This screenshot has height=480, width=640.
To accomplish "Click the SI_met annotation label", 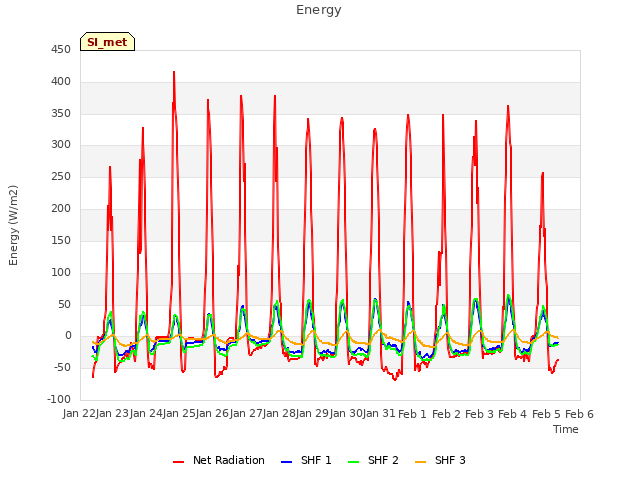I will 107,42.
